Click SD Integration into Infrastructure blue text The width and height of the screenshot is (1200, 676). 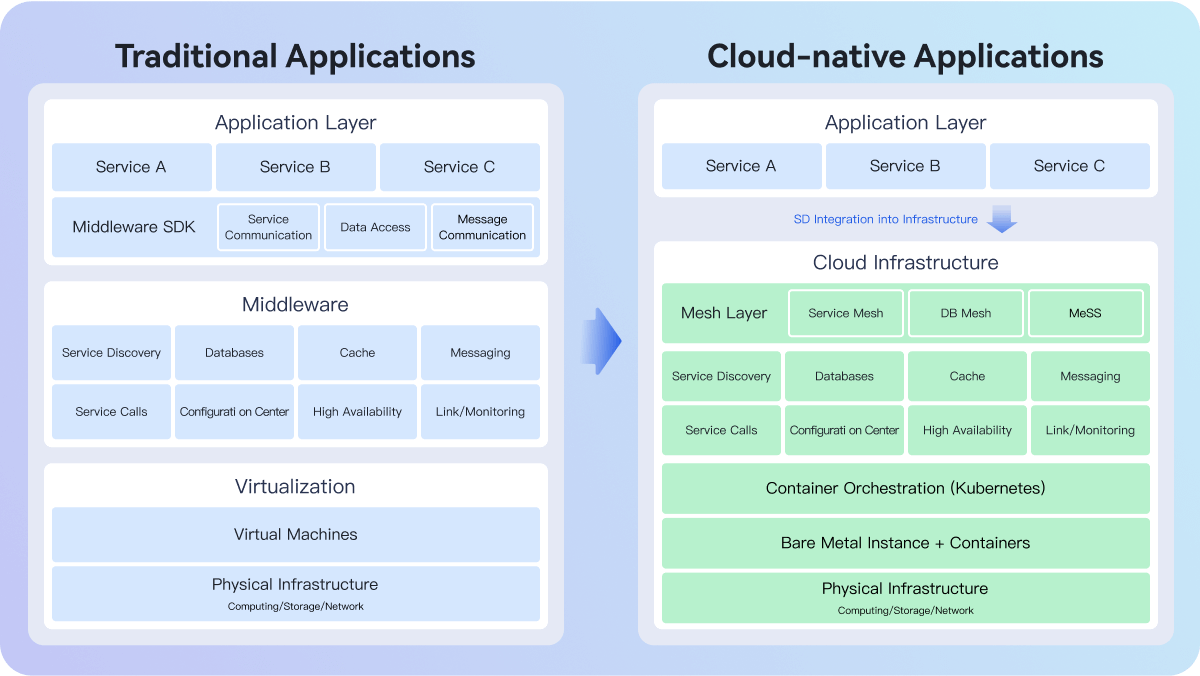[886, 219]
